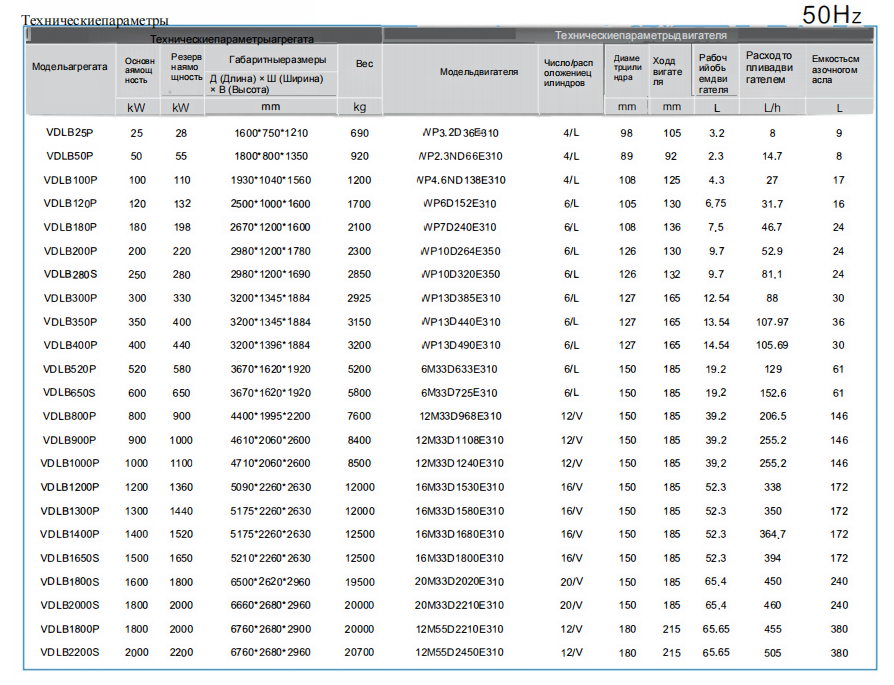
Task: Select model cell 'VDLB25P'
Action: 70,133
